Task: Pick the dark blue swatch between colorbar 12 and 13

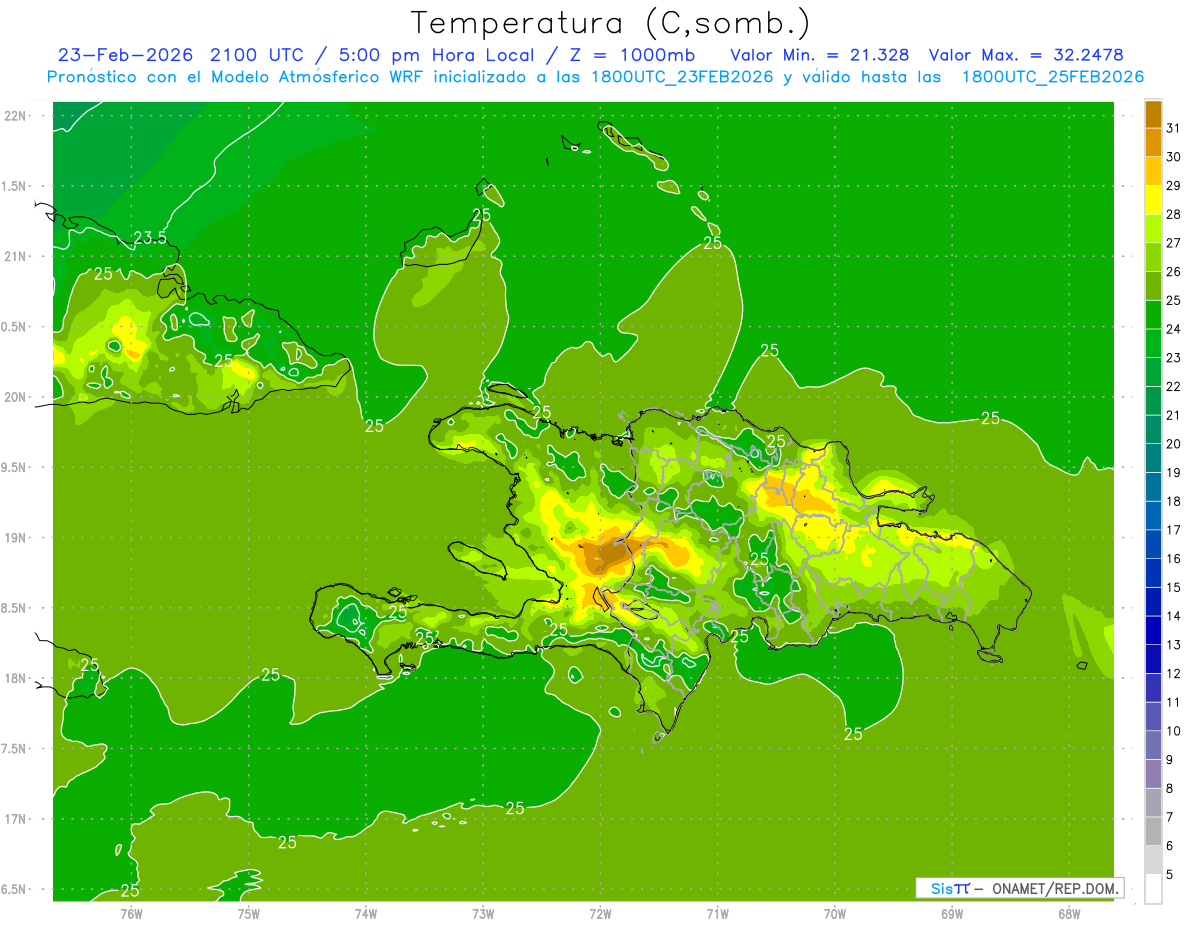Action: [1153, 660]
